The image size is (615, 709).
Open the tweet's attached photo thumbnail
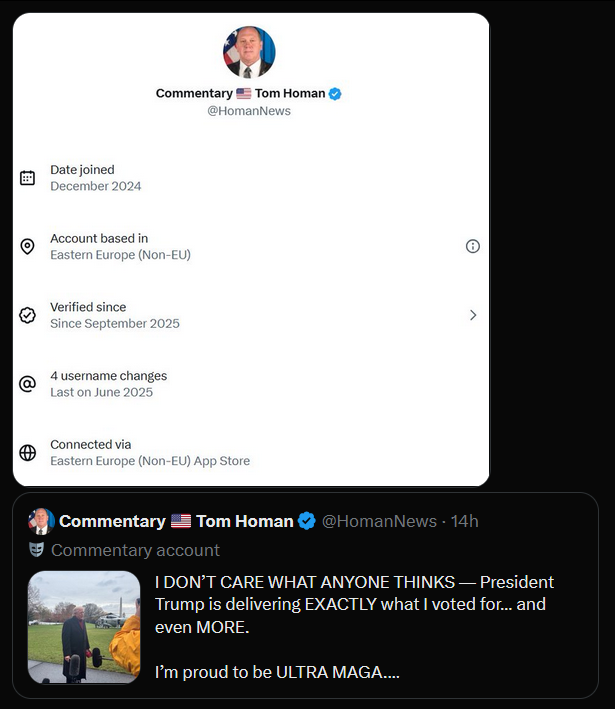(x=84, y=627)
